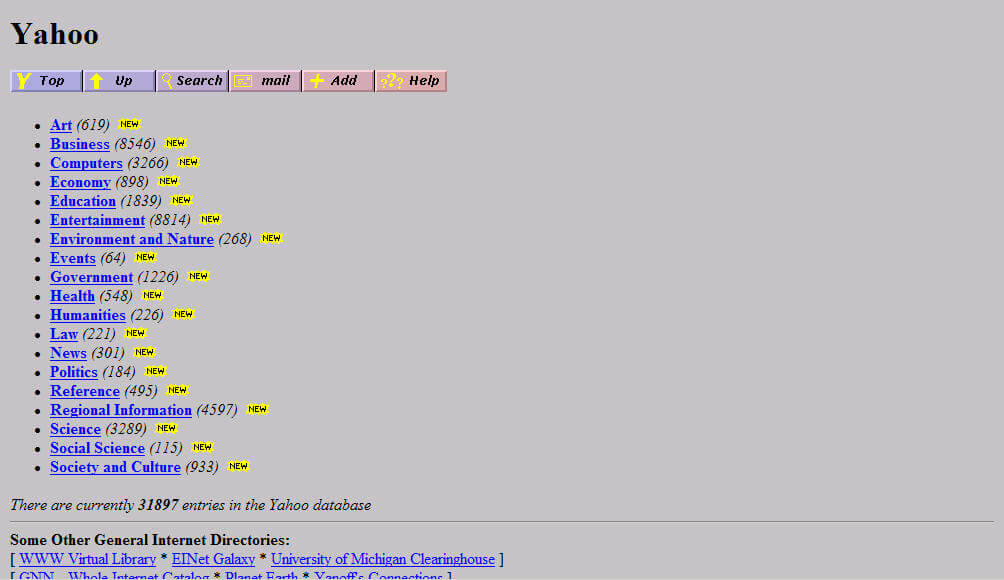Open the EINet Galaxy directory link
This screenshot has width=1004, height=580.
coord(213,559)
